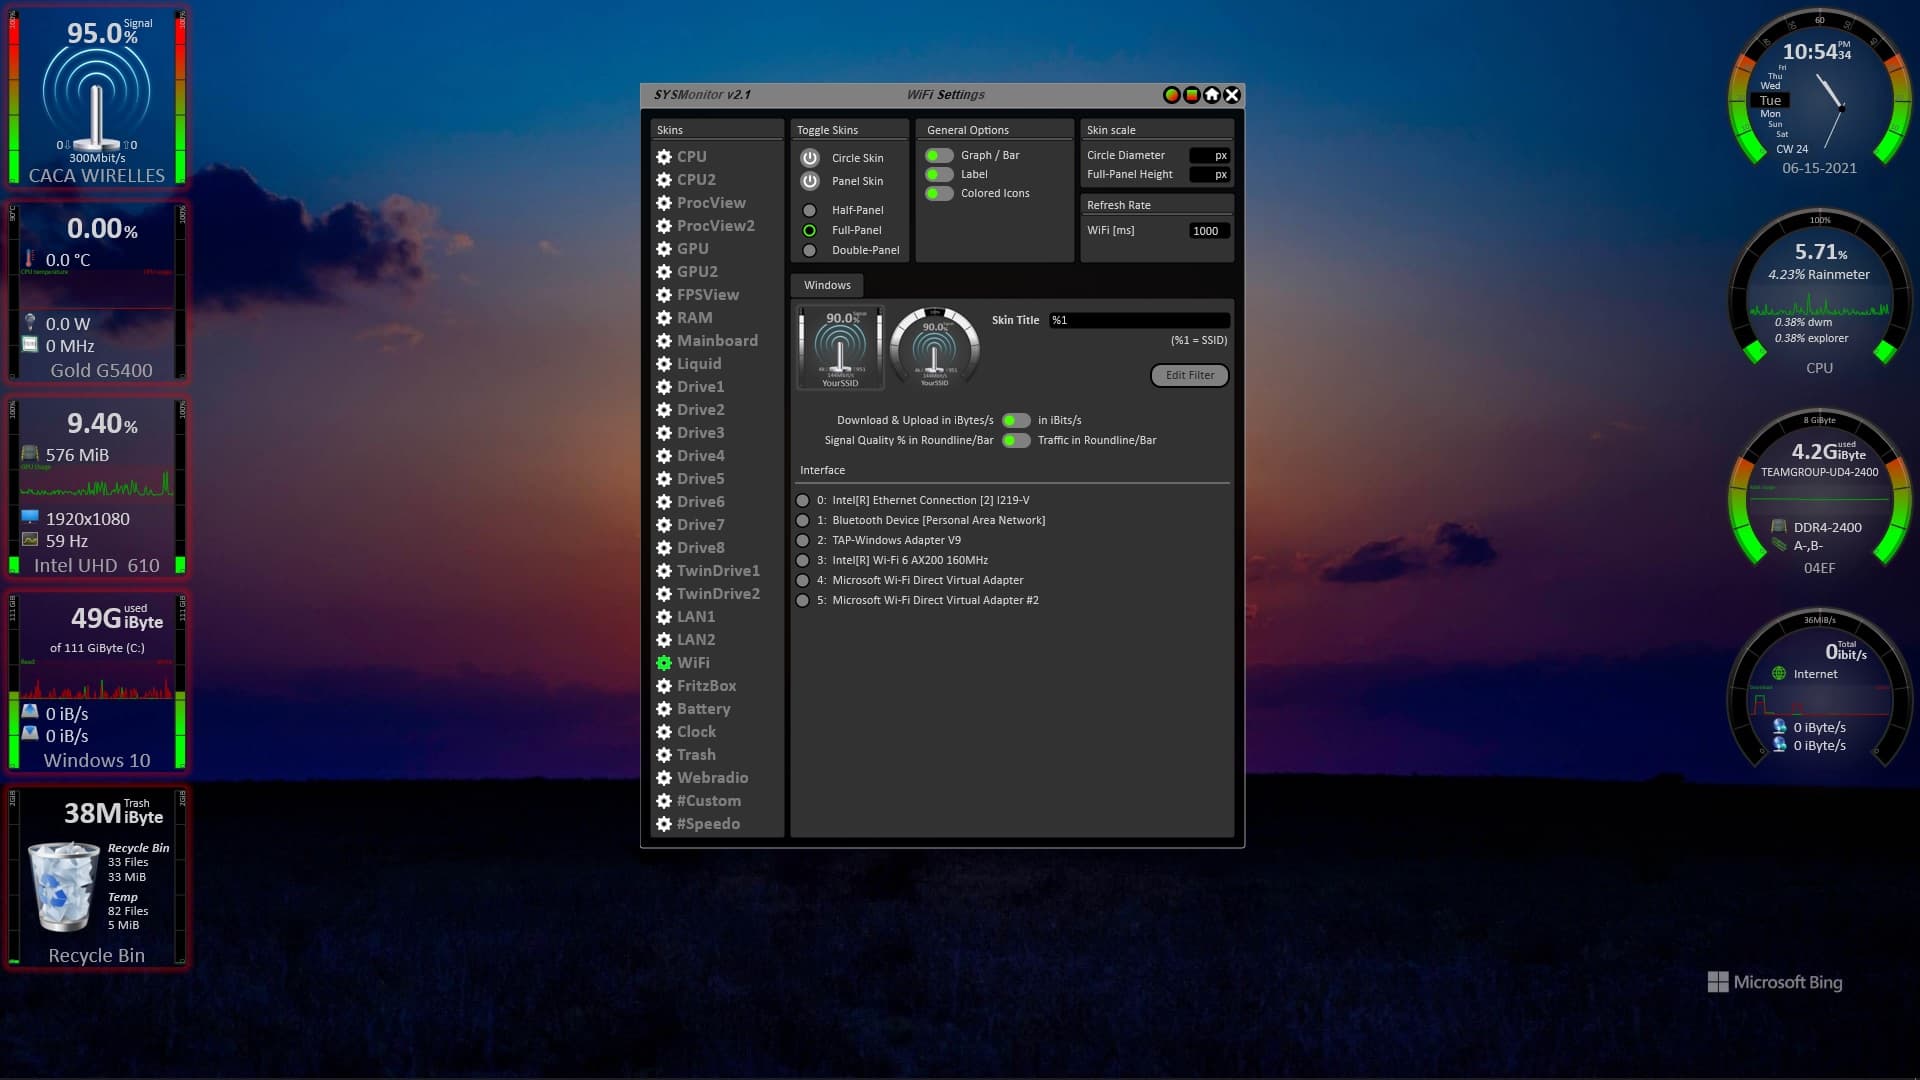This screenshot has width=1920, height=1080.
Task: Open the Webradio skin settings gear
Action: [x=664, y=778]
